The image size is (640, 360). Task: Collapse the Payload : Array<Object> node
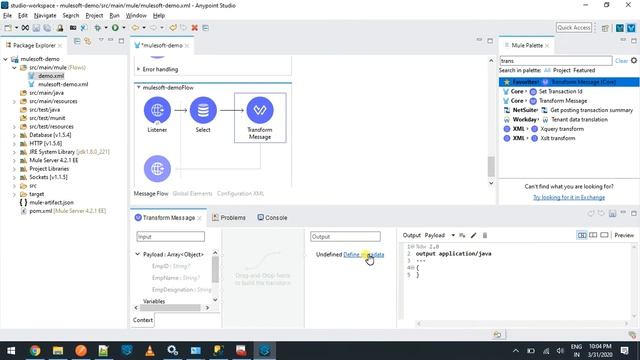point(138,254)
